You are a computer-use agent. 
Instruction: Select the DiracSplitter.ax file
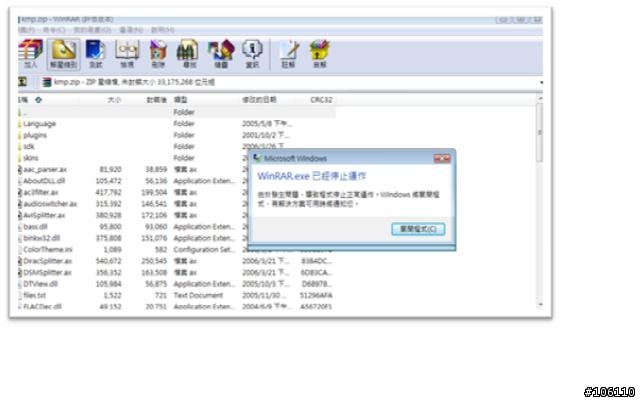tap(47, 261)
